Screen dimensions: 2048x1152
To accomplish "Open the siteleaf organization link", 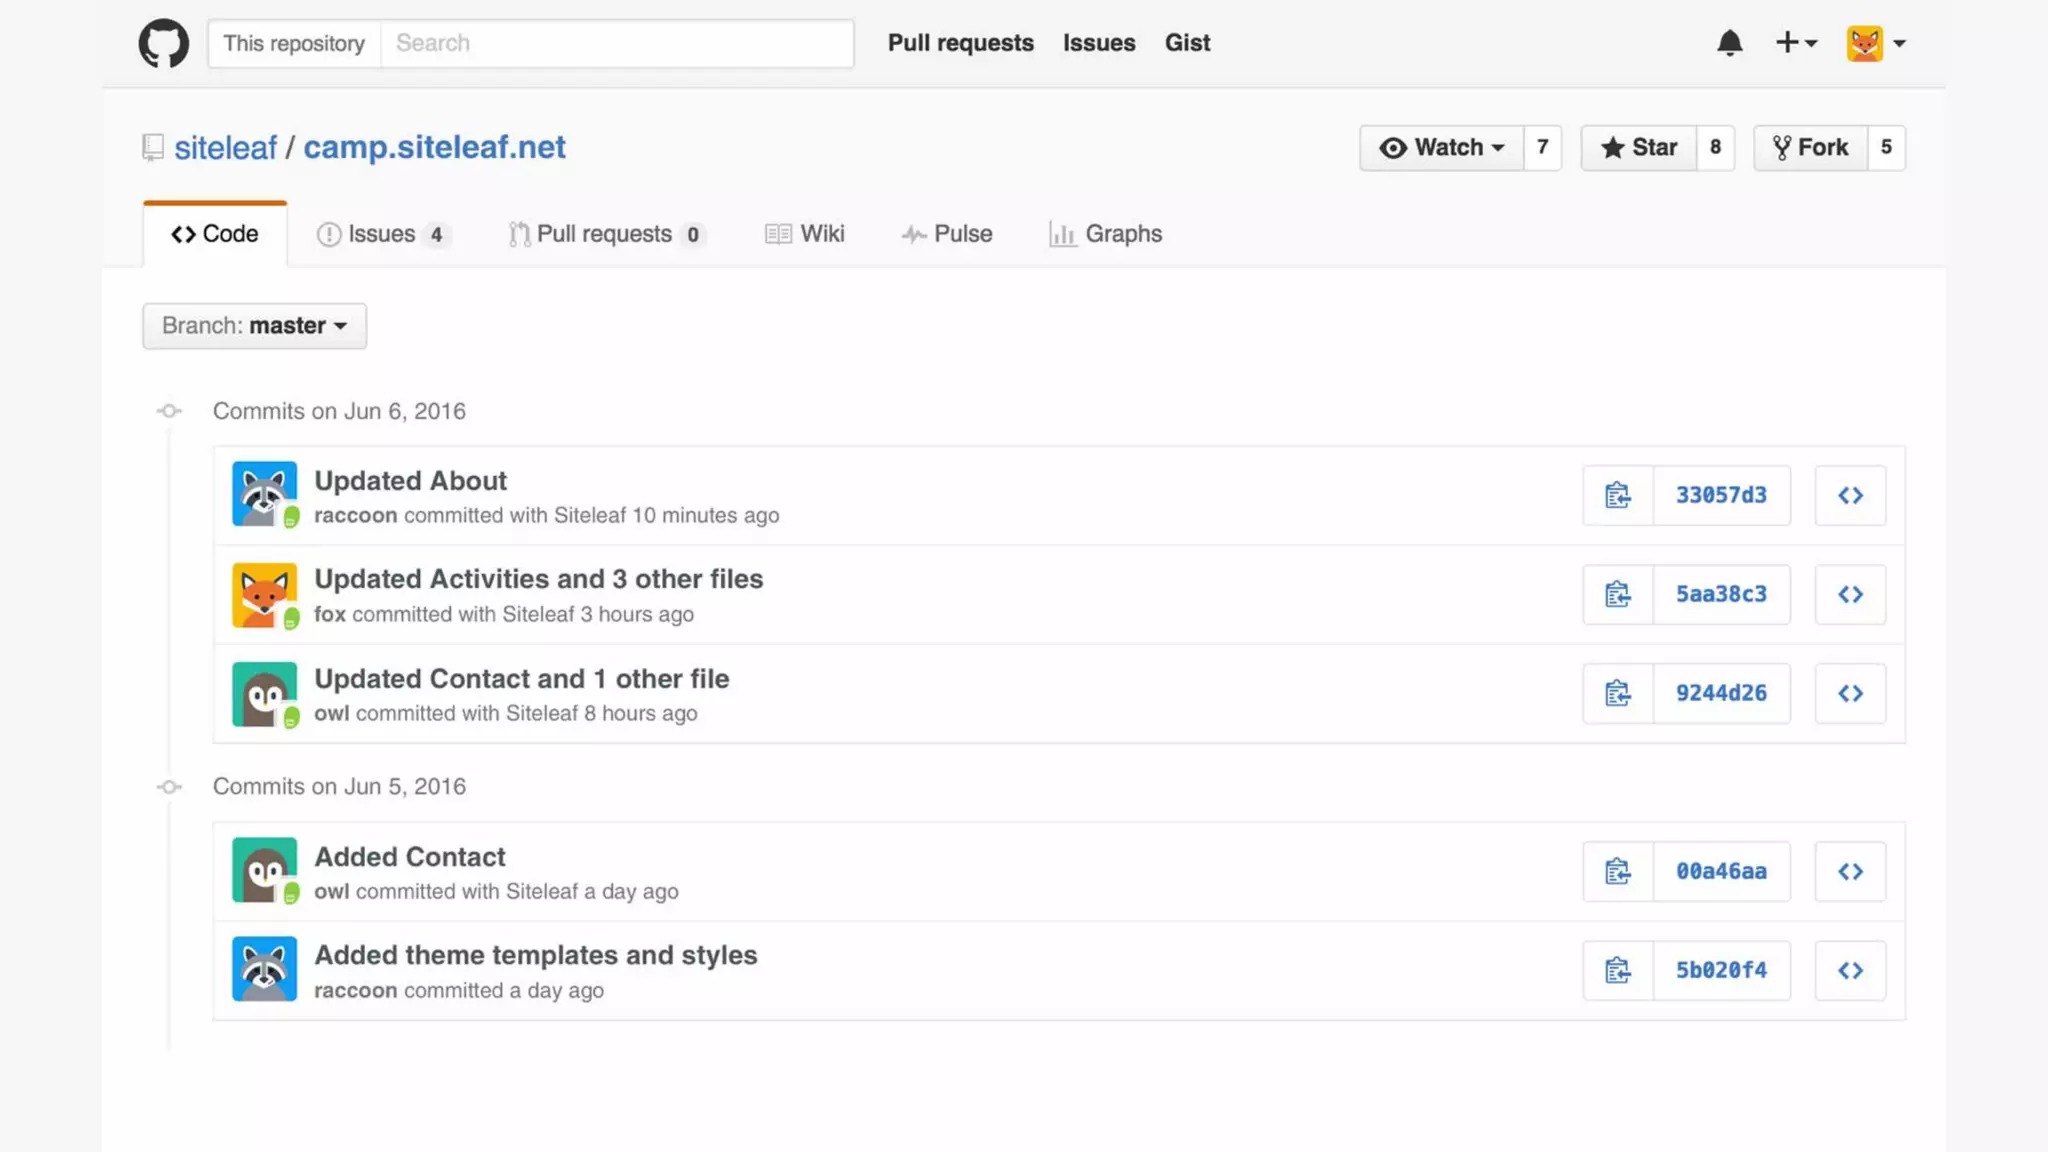I will tap(225, 148).
